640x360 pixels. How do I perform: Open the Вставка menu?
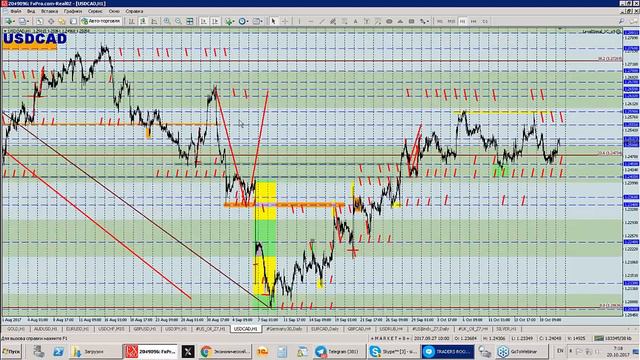click(x=49, y=11)
